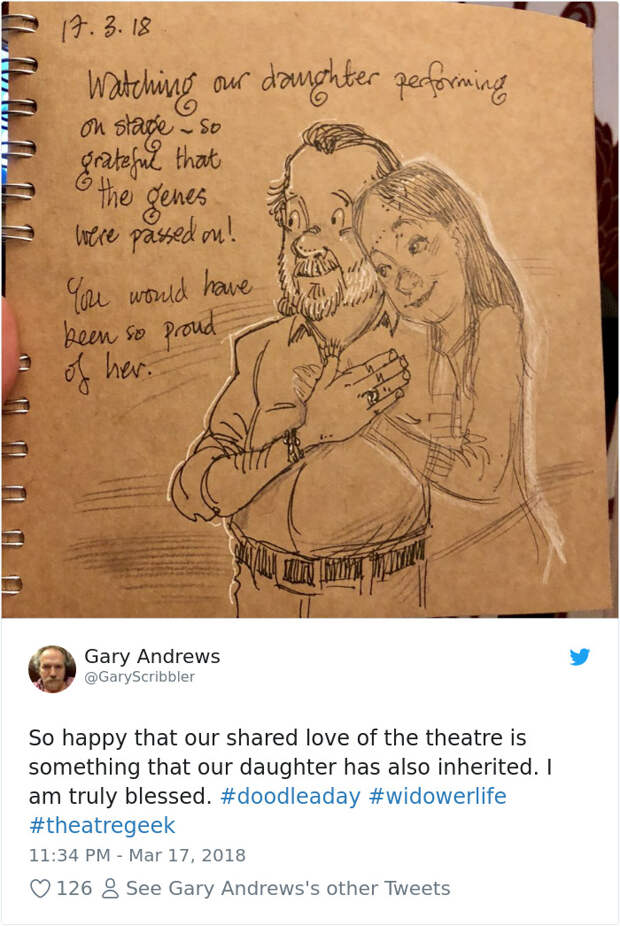Screen dimensions: 620x926
Task: Click the Twitter bird logo icon
Action: click(580, 657)
